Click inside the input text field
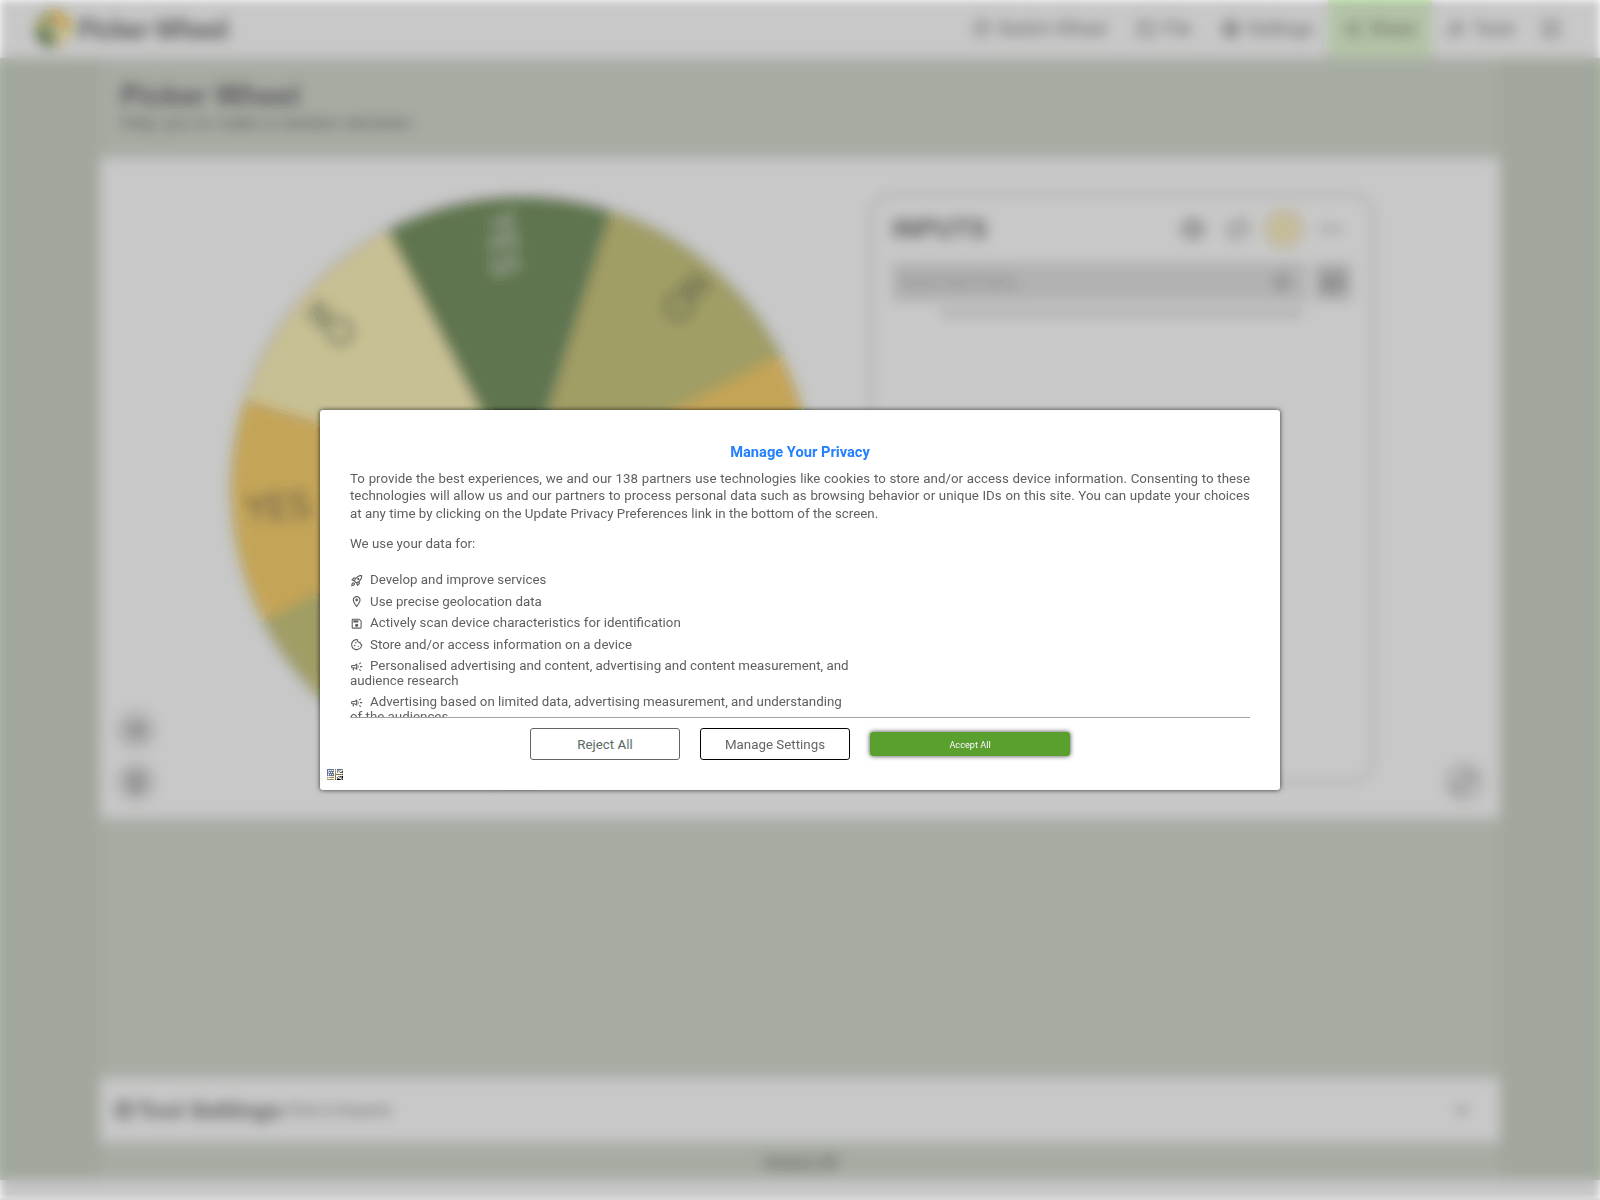The height and width of the screenshot is (1200, 1600). point(1080,281)
